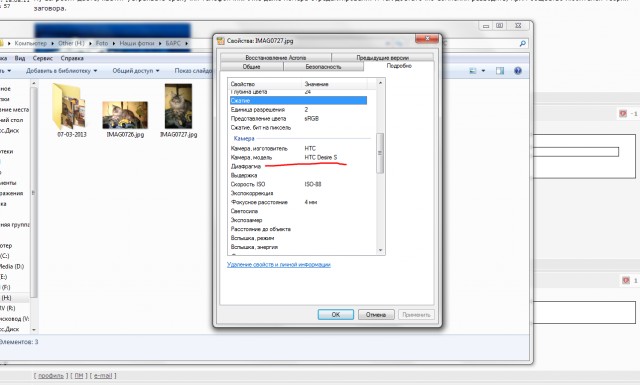640x385 pixels.
Task: Open the Предыдущие версии tab
Action: click(382, 58)
